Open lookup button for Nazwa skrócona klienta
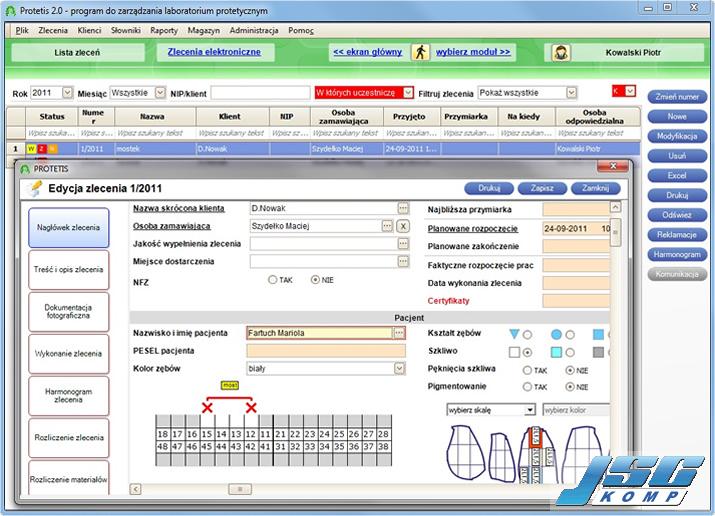This screenshot has height=516, width=715. 403,208
